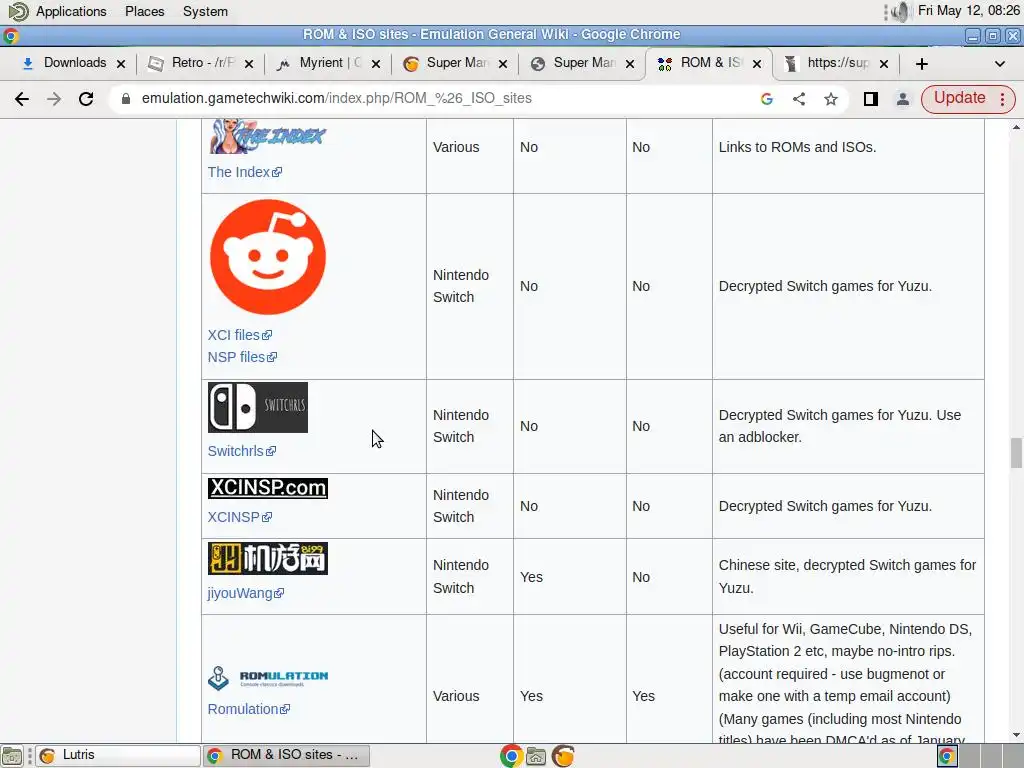Screen dimensions: 1024x768
Task: Open the Switchrls link
Action: [242, 451]
